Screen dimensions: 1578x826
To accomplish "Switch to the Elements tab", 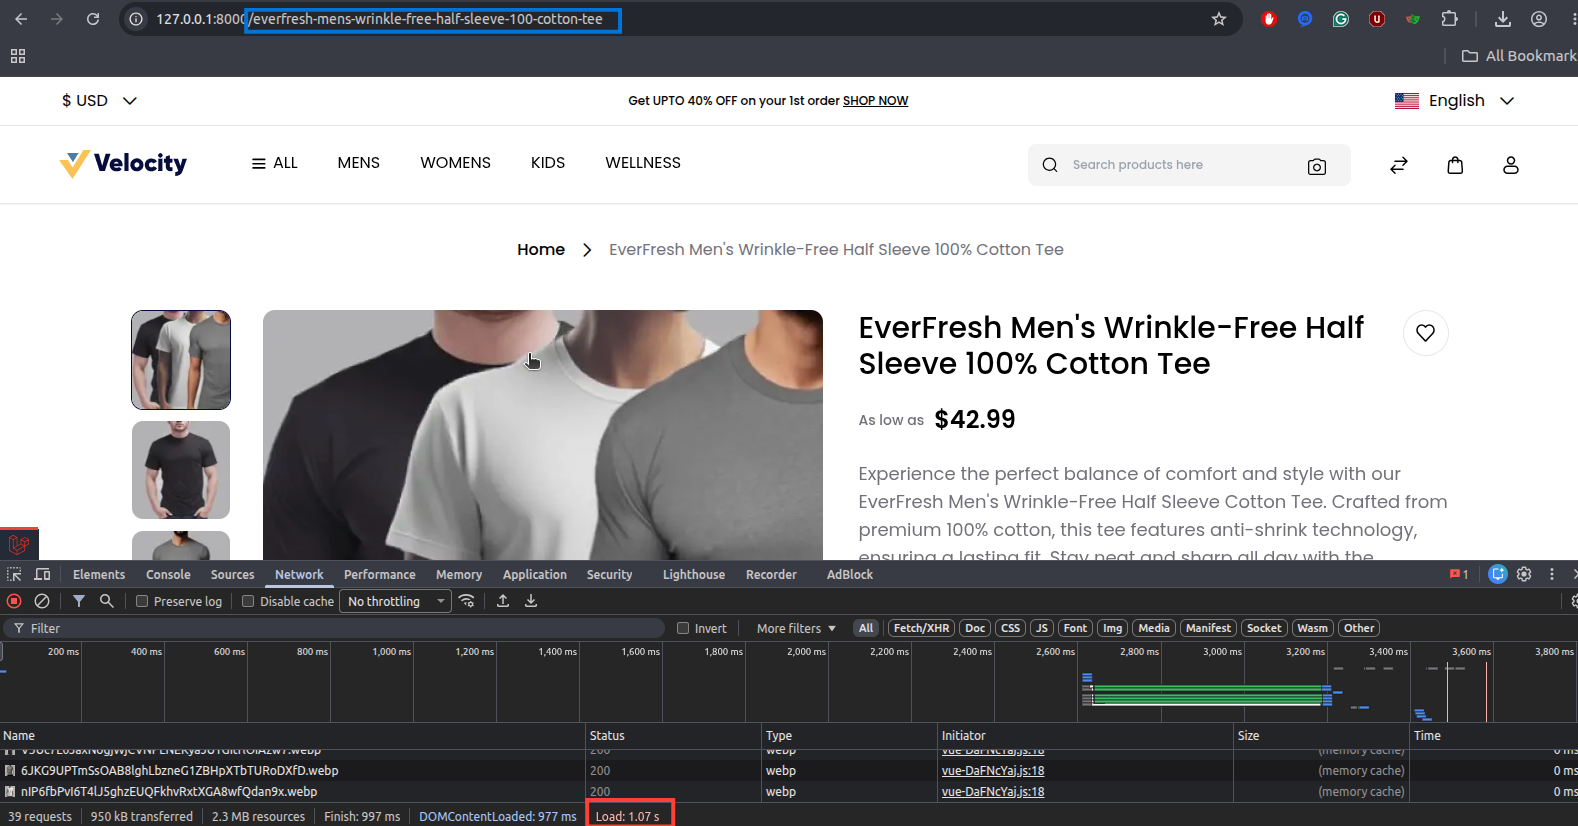I will [99, 574].
